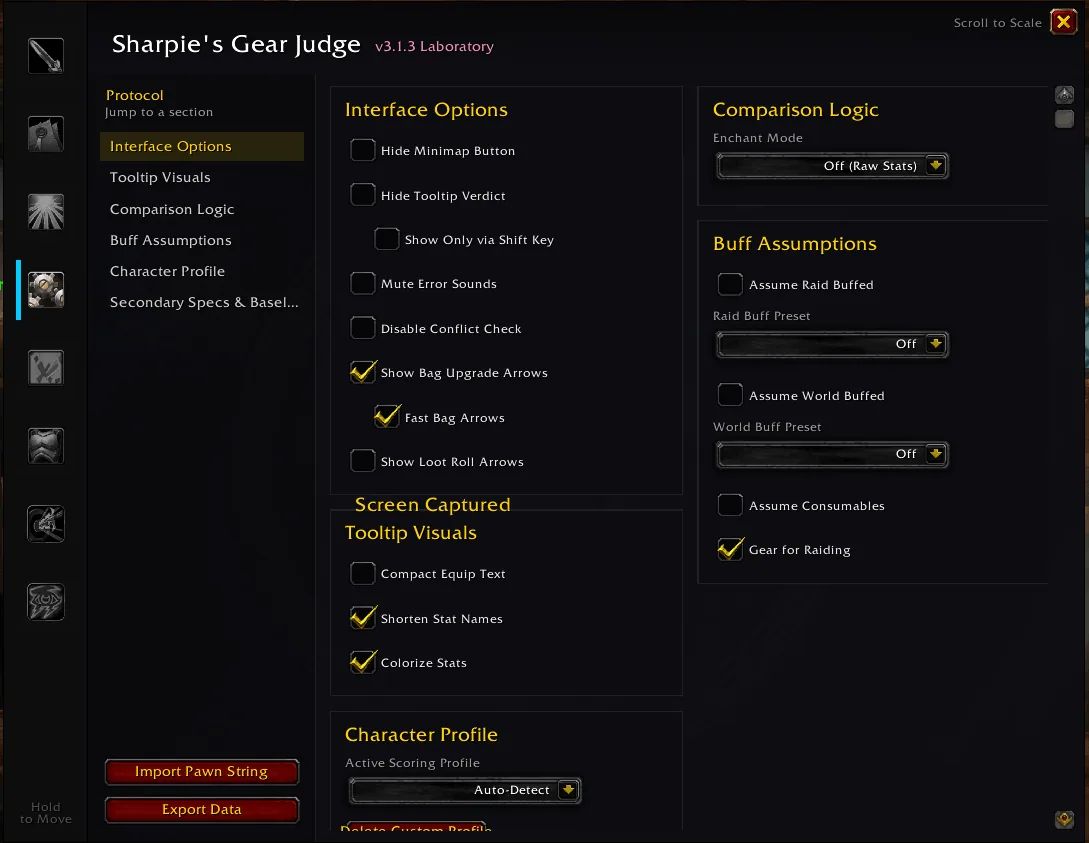
Task: Click the 'Hold to Move' drag label
Action: 46,812
